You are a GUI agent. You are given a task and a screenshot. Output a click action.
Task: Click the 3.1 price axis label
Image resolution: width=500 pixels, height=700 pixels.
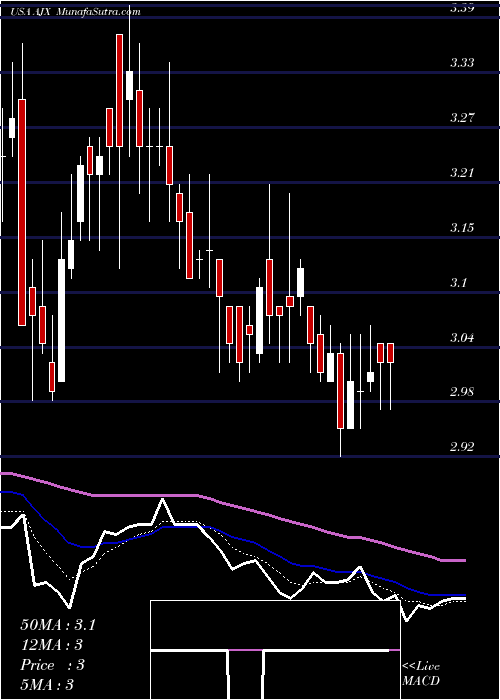click(459, 283)
